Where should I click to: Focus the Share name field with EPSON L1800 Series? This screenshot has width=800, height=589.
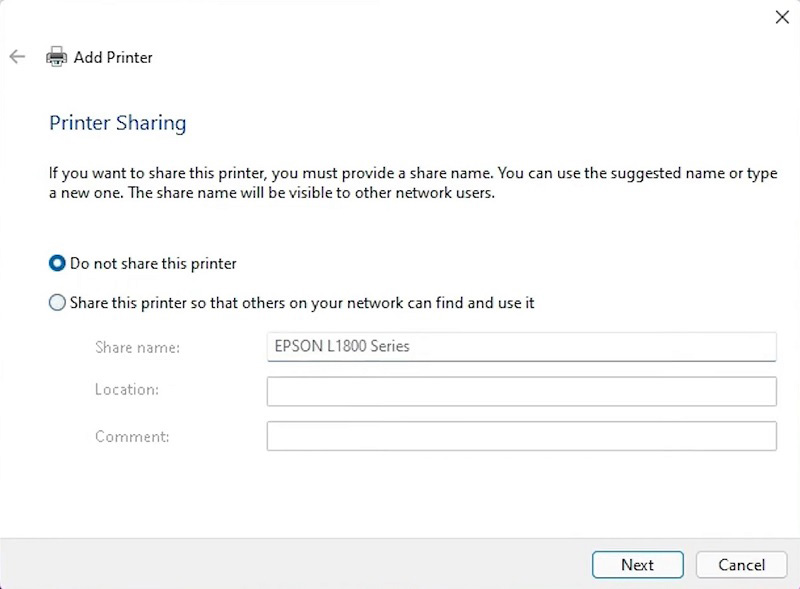[521, 347]
